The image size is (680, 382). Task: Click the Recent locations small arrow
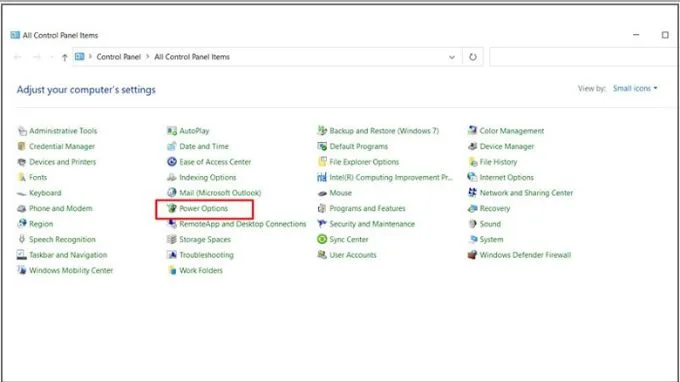(52, 57)
